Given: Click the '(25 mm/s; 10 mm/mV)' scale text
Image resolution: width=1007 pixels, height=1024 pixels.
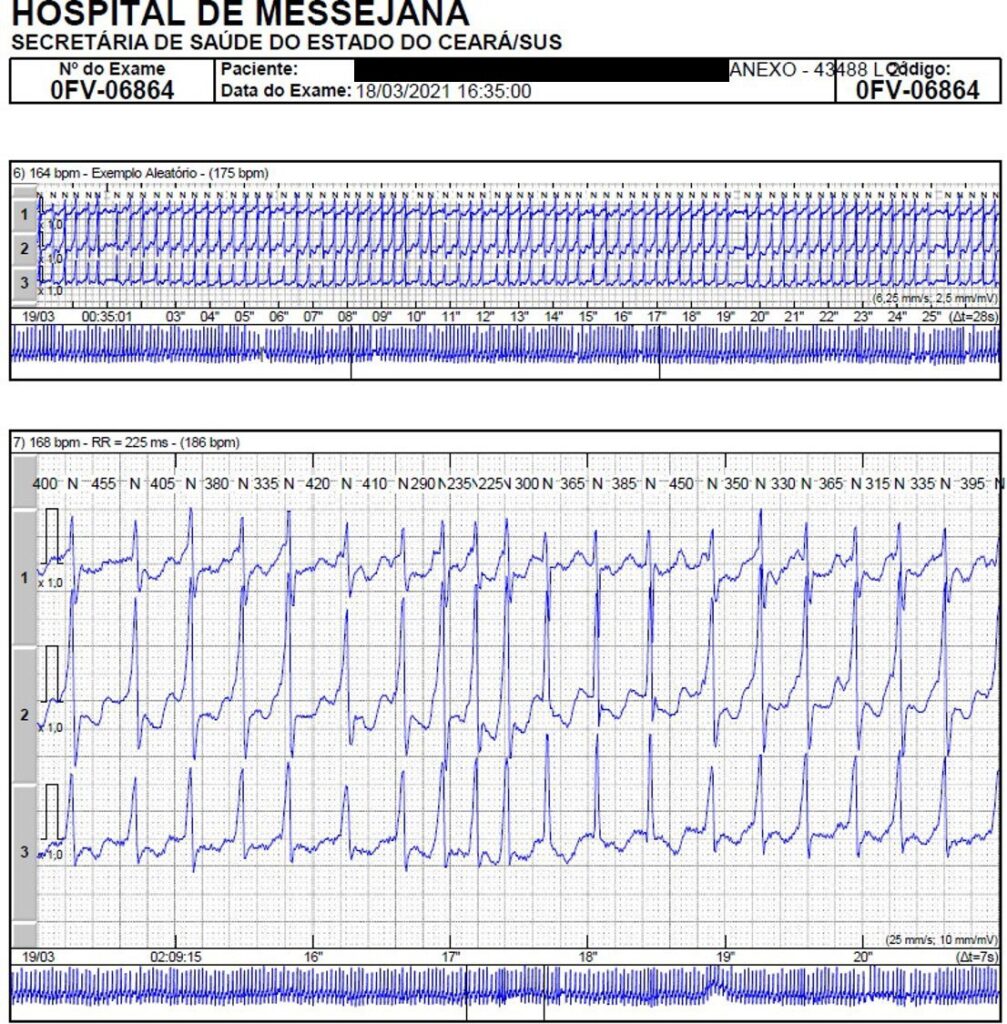Looking at the screenshot, I should [x=942, y=940].
